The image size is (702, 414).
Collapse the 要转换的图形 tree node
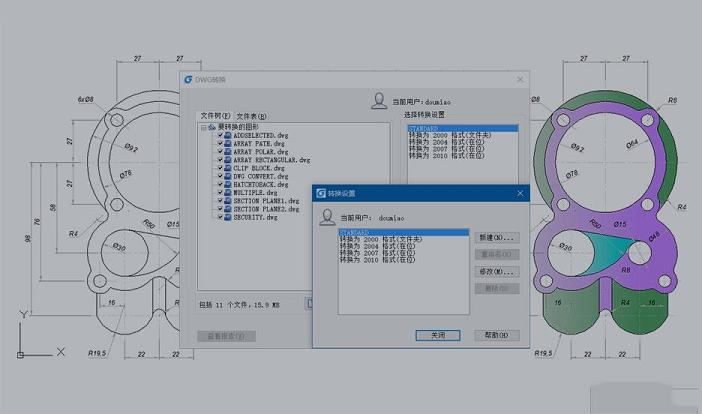coord(203,127)
